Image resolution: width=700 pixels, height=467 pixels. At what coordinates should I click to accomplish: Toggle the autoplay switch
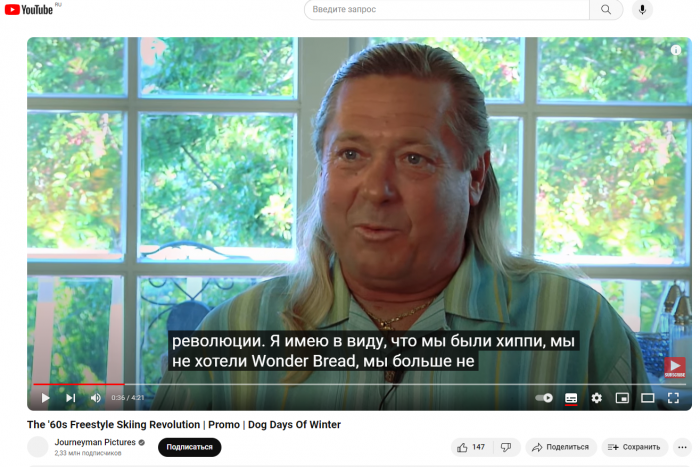point(544,397)
